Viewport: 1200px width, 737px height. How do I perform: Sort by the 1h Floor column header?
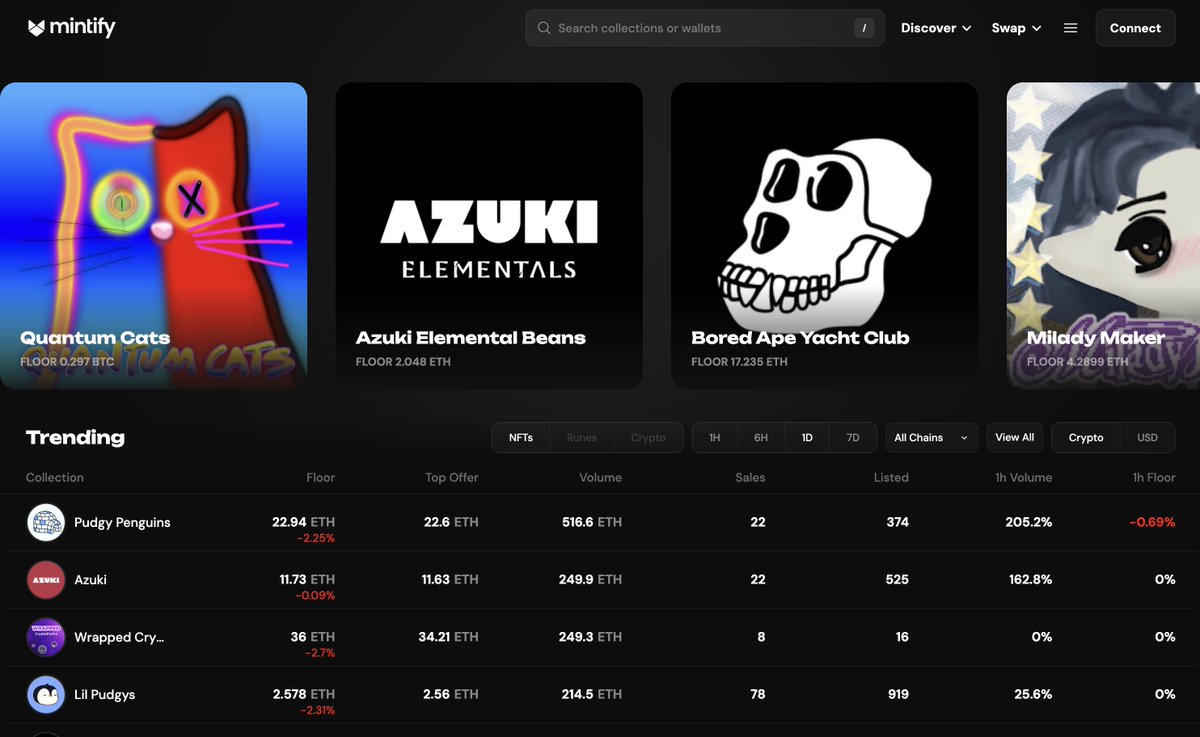(1154, 478)
